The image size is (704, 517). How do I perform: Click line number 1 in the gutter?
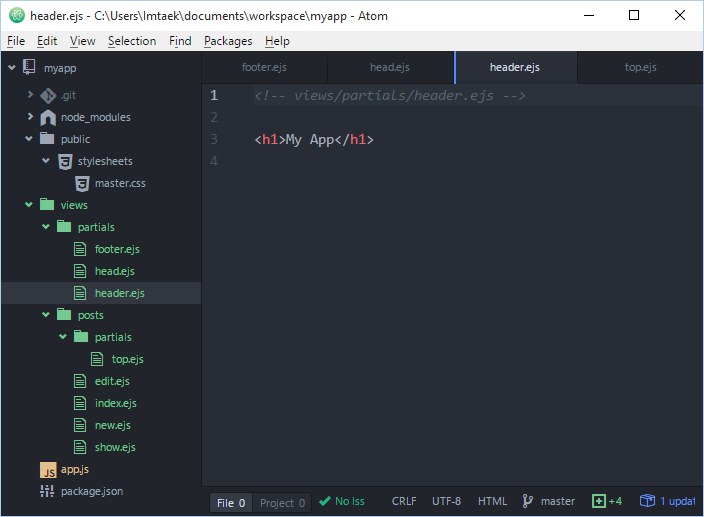[x=214, y=95]
